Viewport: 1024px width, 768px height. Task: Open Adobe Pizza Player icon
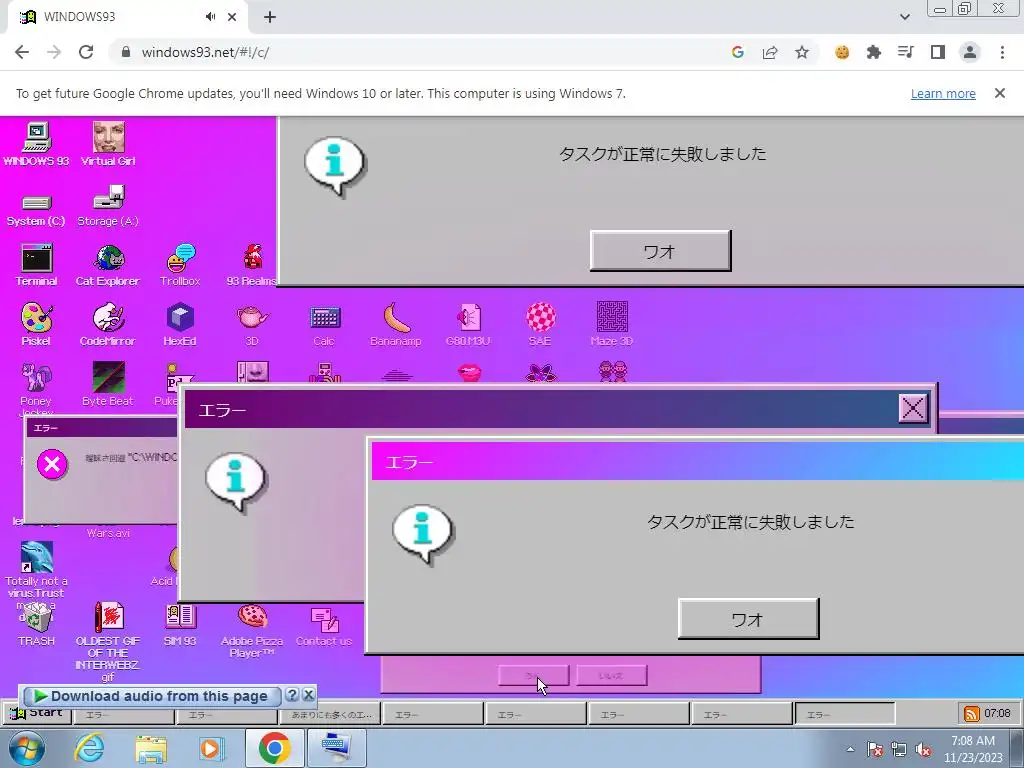[x=251, y=630]
